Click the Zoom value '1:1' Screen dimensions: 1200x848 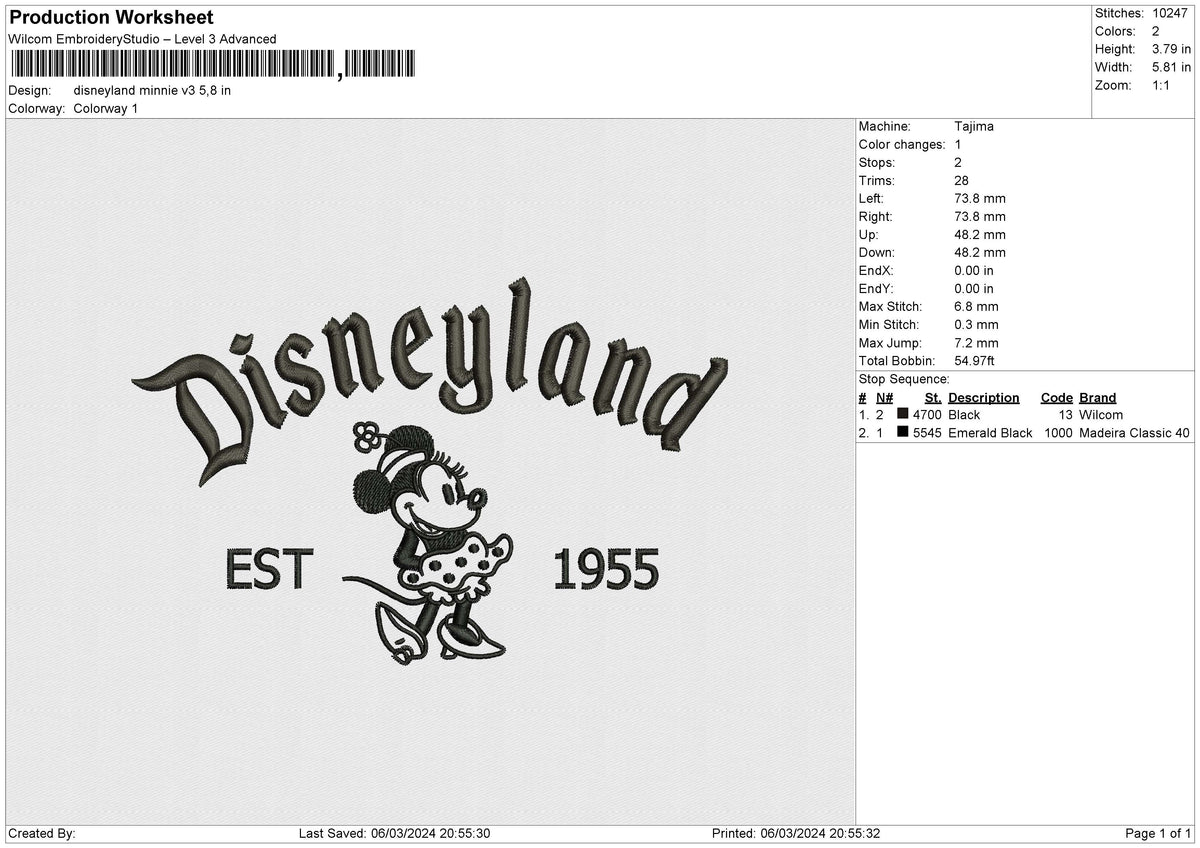point(1162,85)
